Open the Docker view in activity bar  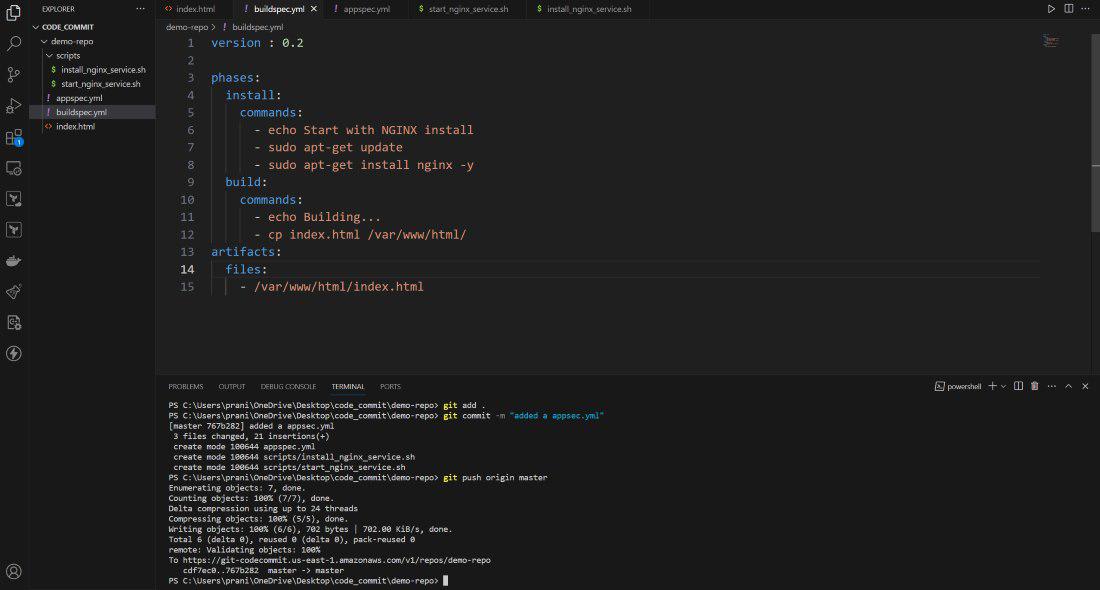click(13, 261)
